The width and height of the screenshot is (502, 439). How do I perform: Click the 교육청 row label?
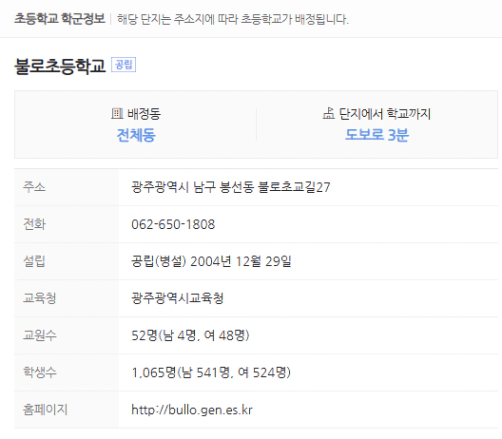39,298
